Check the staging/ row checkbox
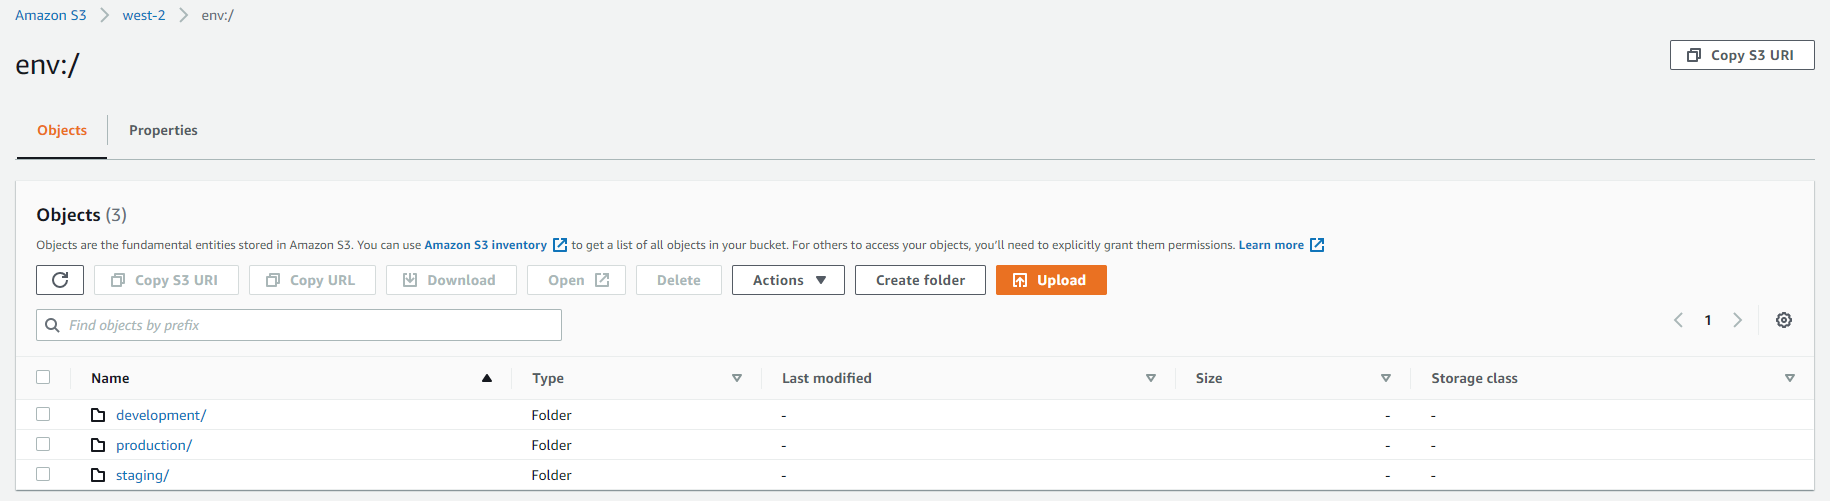This screenshot has height=501, width=1830. [x=43, y=474]
